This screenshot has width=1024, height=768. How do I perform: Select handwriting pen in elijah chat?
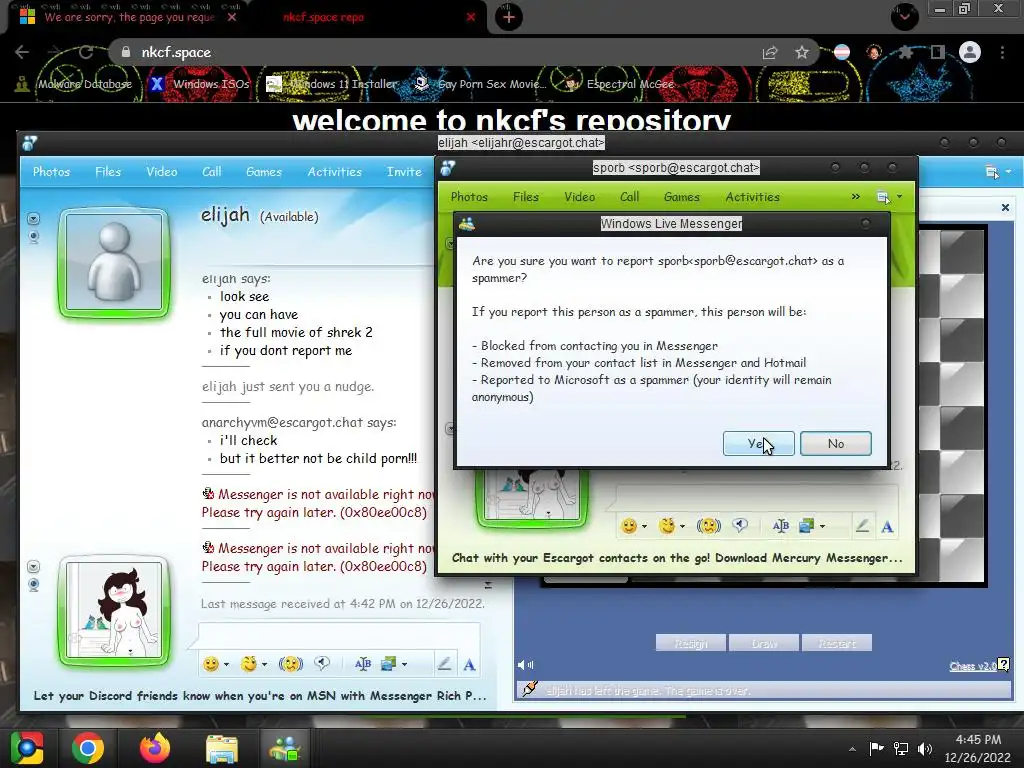click(444, 664)
